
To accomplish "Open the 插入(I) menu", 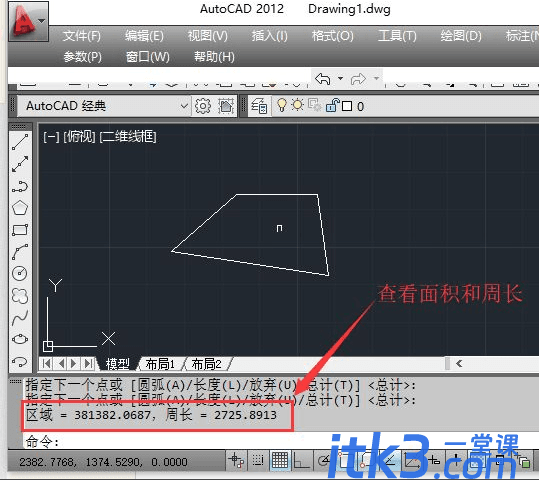I will (270, 36).
